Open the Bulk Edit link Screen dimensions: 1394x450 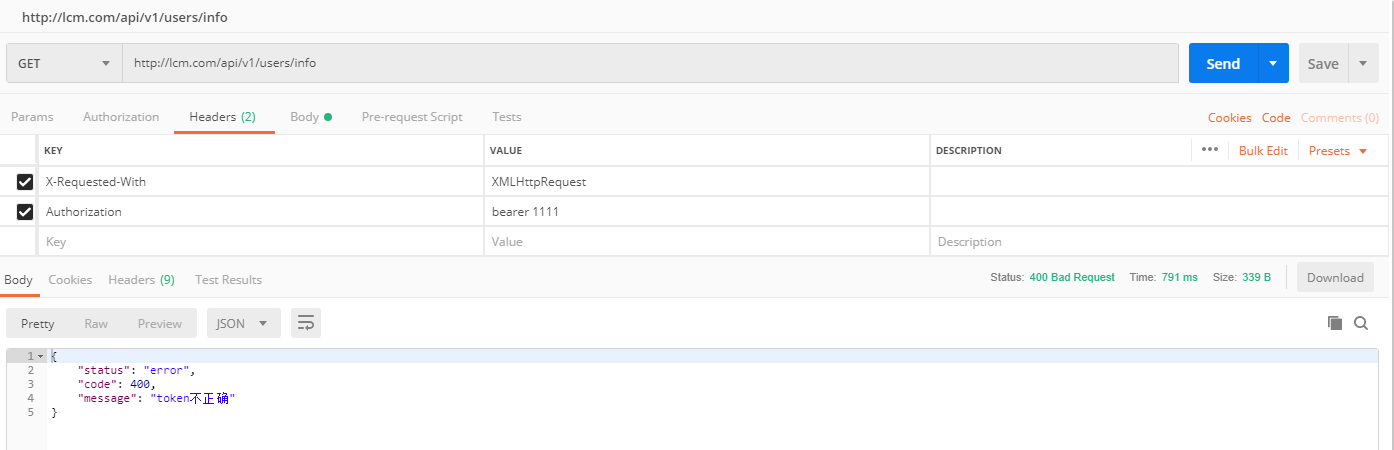tap(1263, 151)
